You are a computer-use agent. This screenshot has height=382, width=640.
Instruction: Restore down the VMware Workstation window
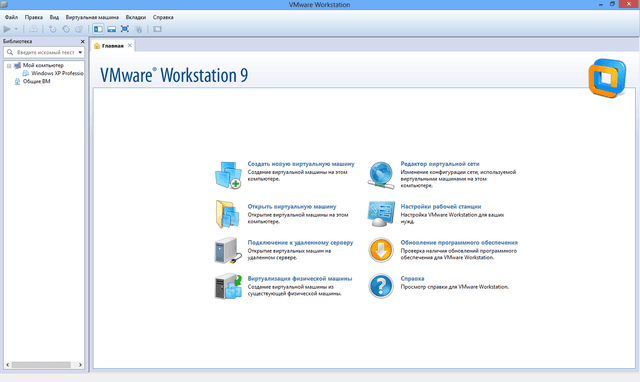click(x=612, y=4)
